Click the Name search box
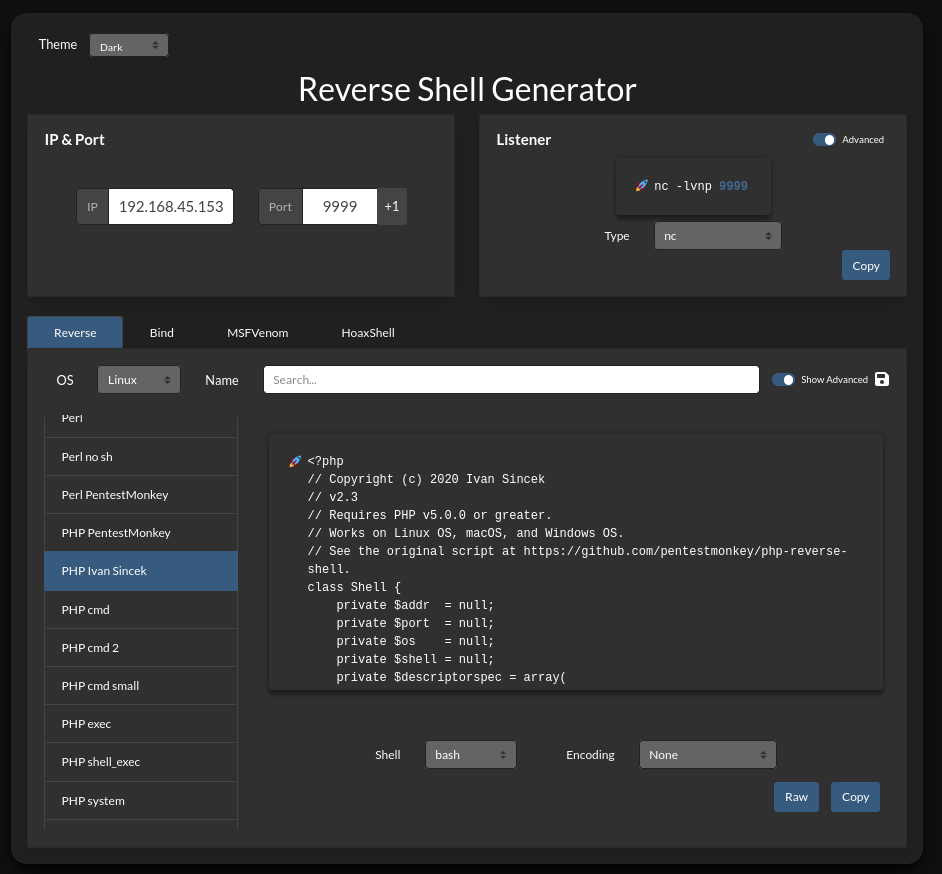 (511, 380)
